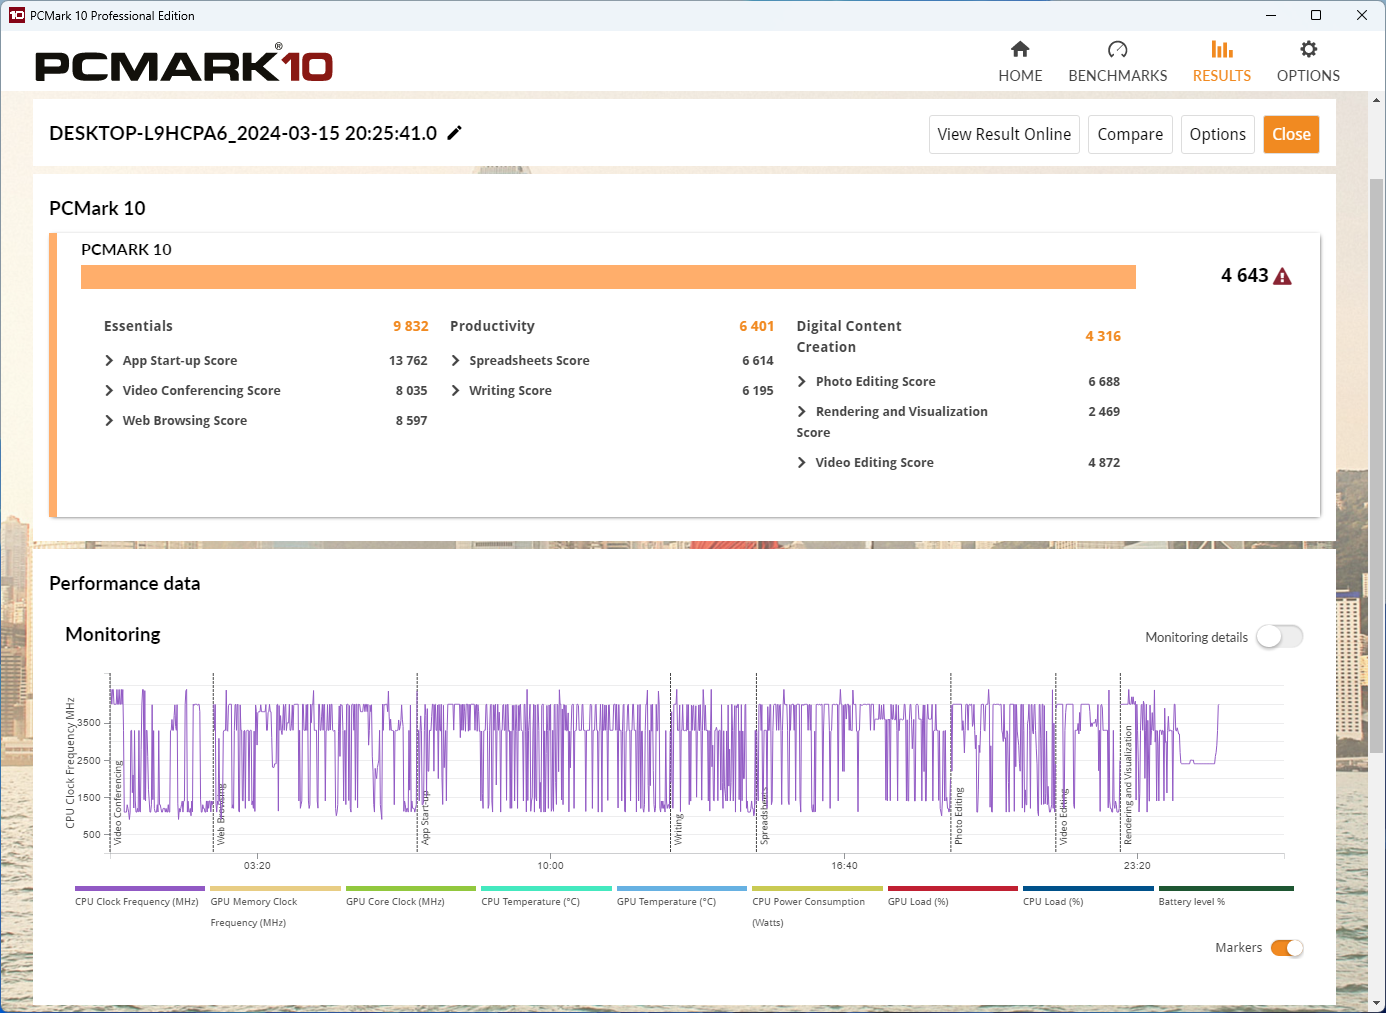Screen dimensions: 1386x1013
Task: Click Digital Content Creation heading
Action: 849,336
